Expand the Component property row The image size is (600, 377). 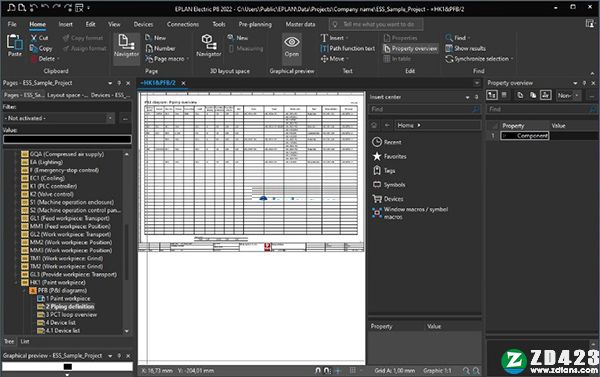(x=504, y=135)
